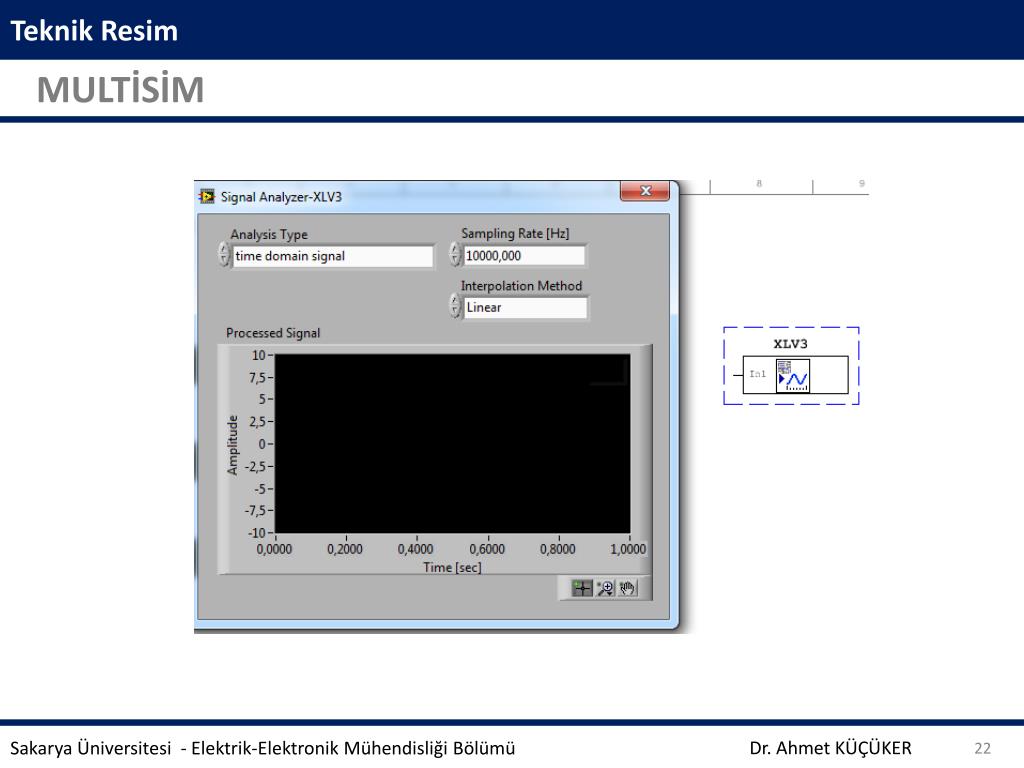Click the Analysis Type label
This screenshot has height=768, width=1024.
[268, 234]
